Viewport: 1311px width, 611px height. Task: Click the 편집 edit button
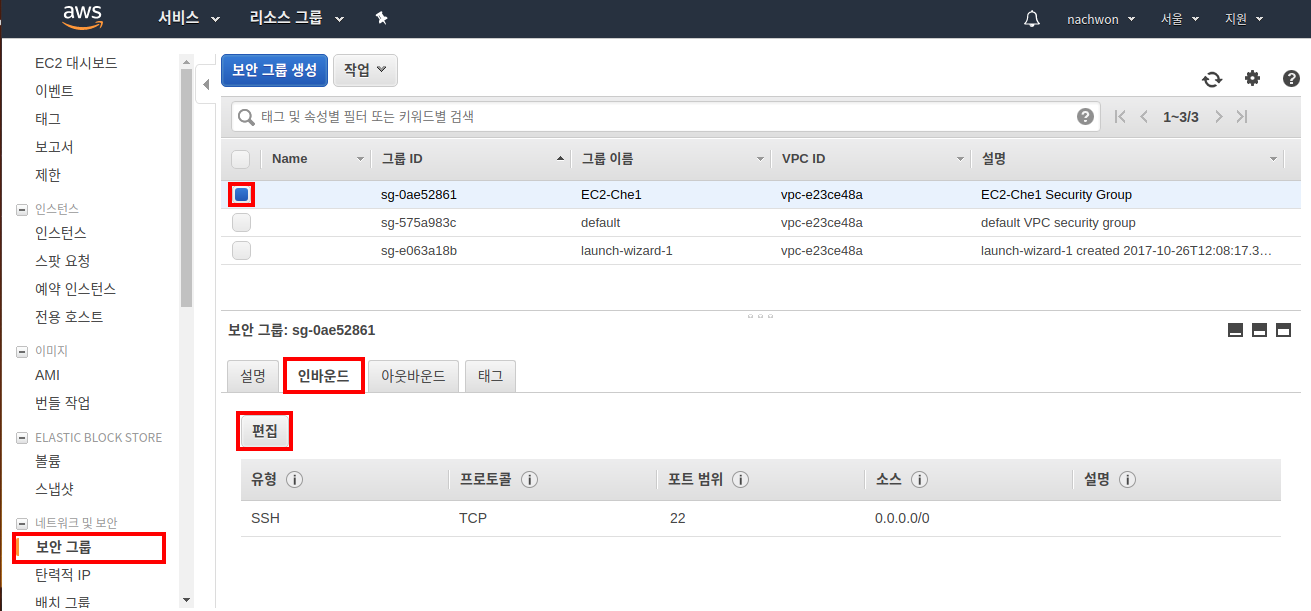point(265,432)
